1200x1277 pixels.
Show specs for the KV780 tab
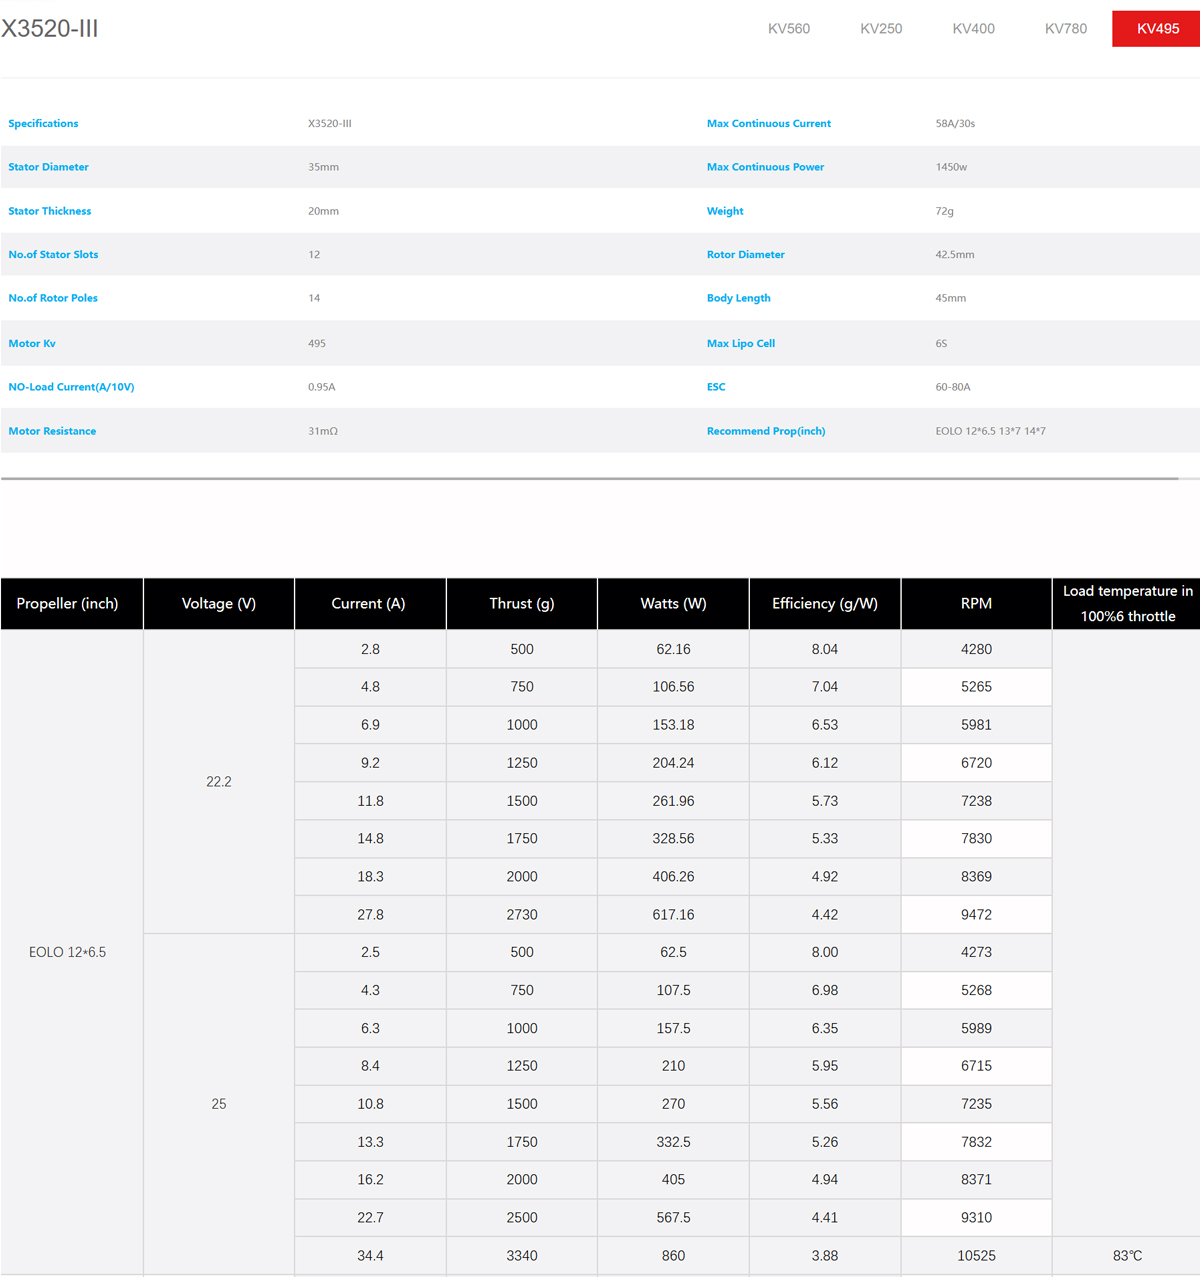pyautogui.click(x=1065, y=29)
